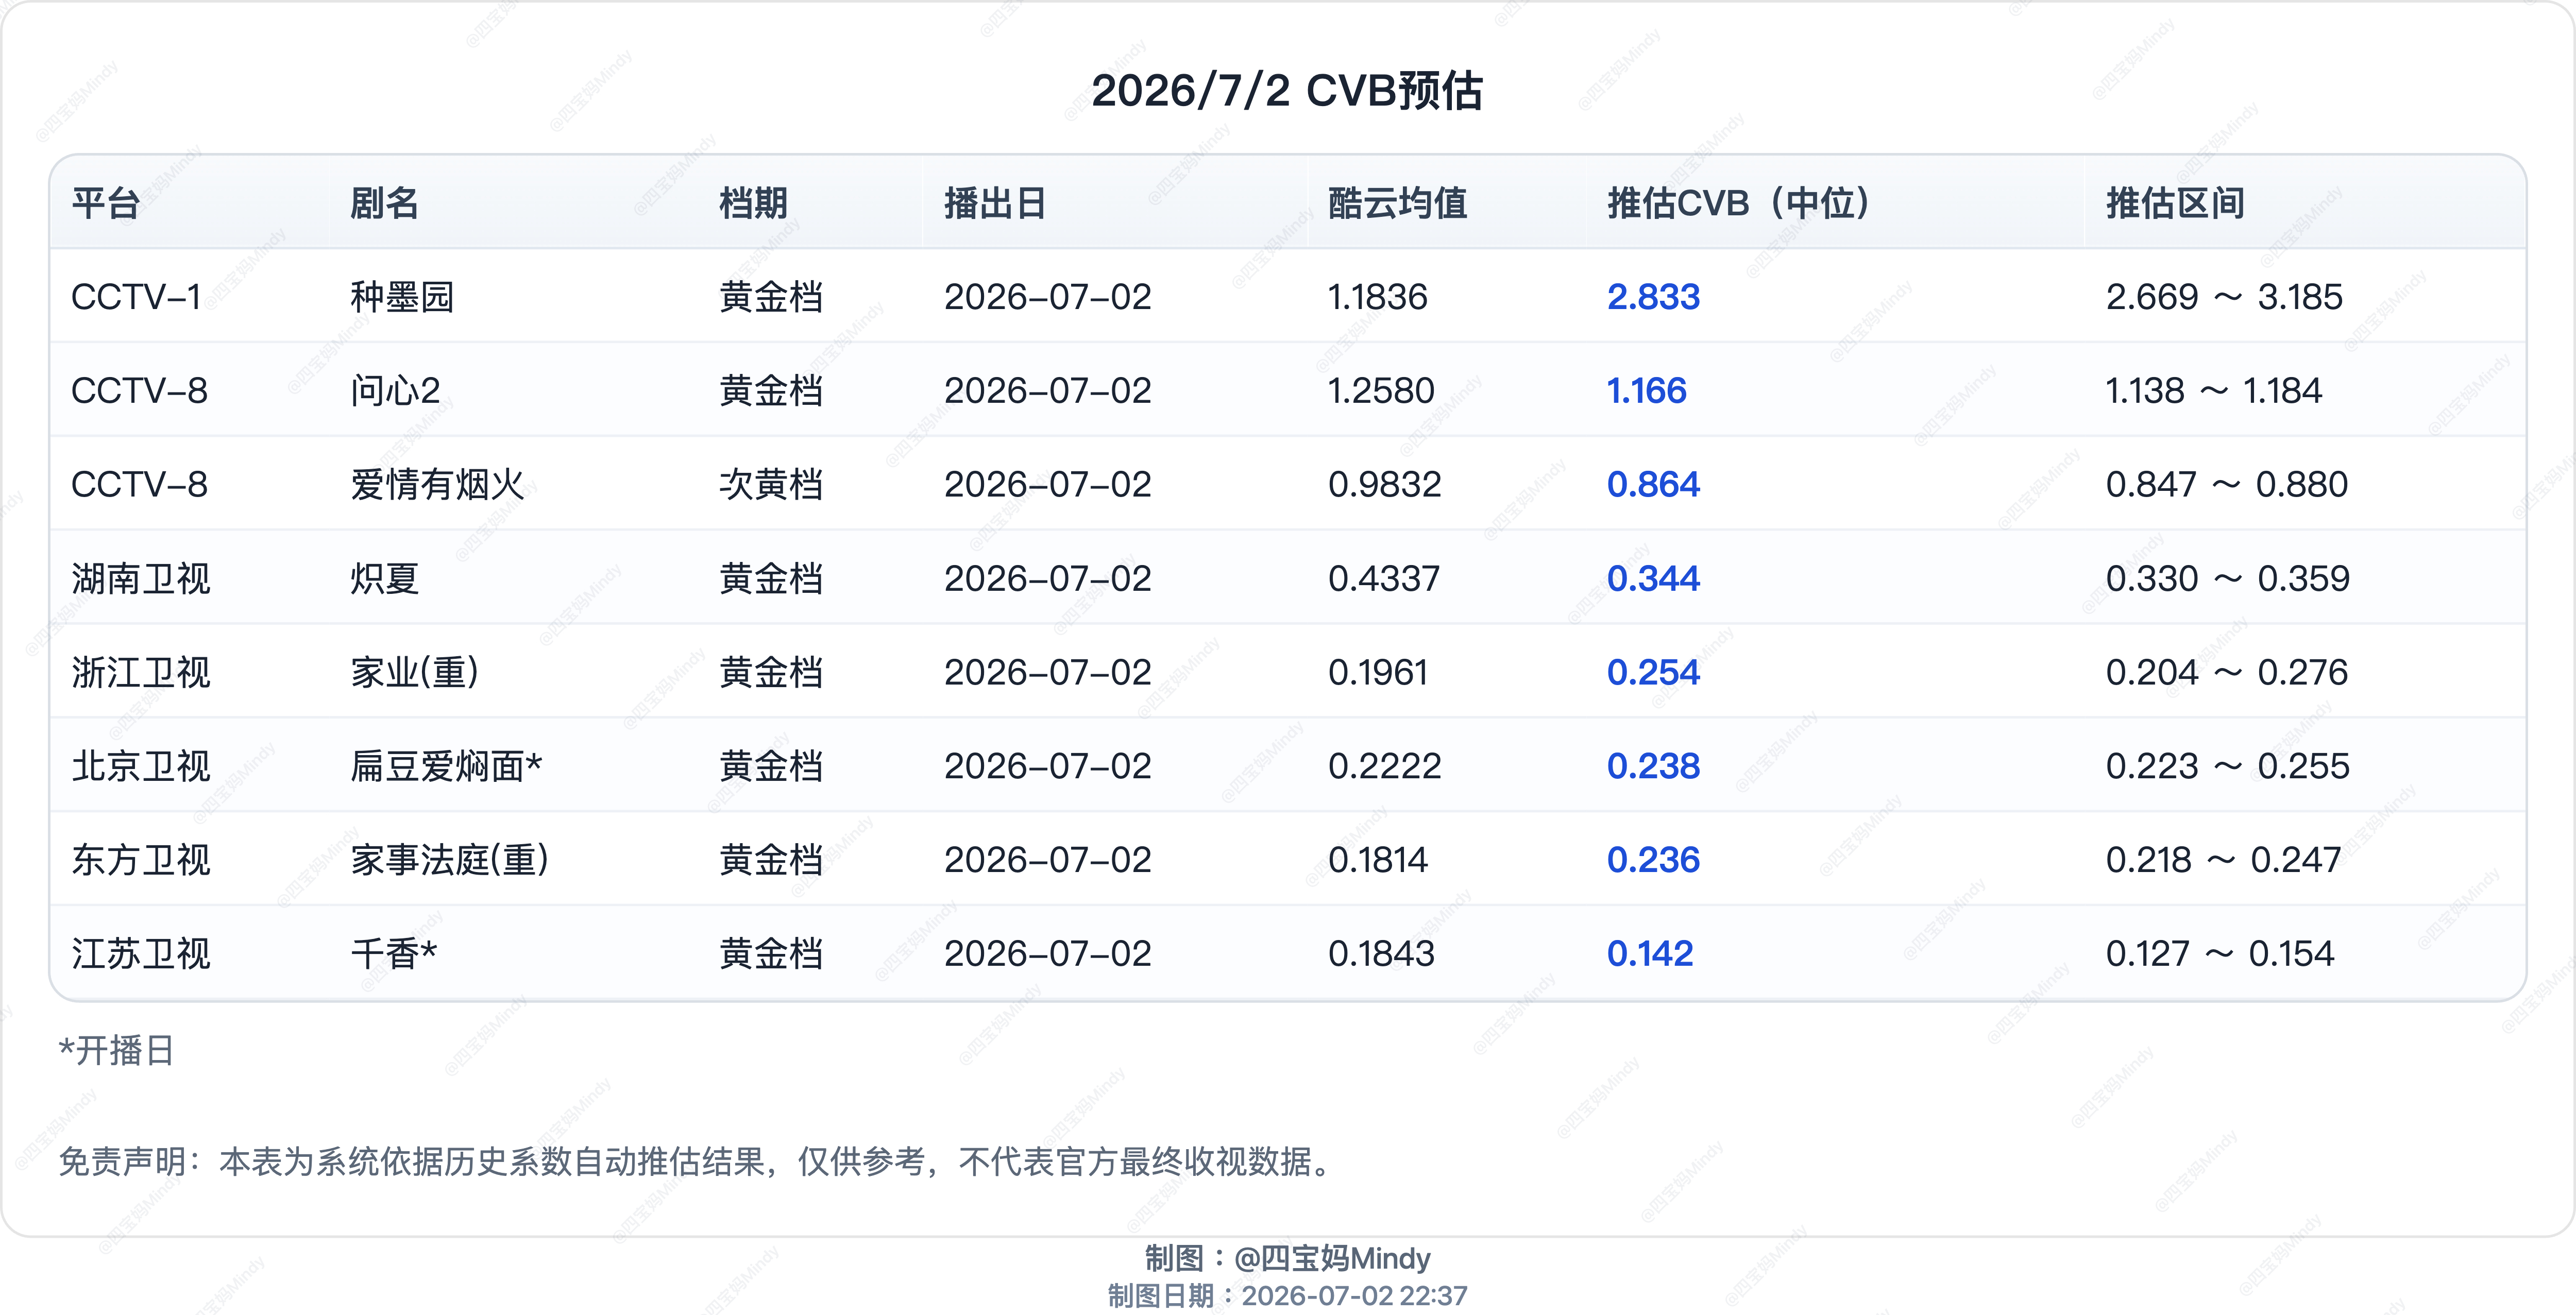The height and width of the screenshot is (1315, 2576).
Task: Select the 推估CVB（中位）column header
Action: [1739, 203]
